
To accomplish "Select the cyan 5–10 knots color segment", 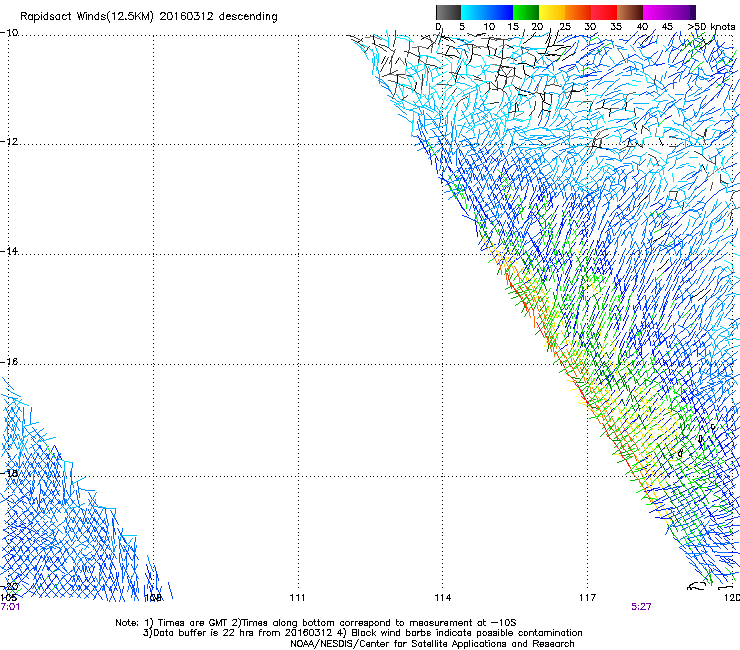I will click(x=474, y=12).
